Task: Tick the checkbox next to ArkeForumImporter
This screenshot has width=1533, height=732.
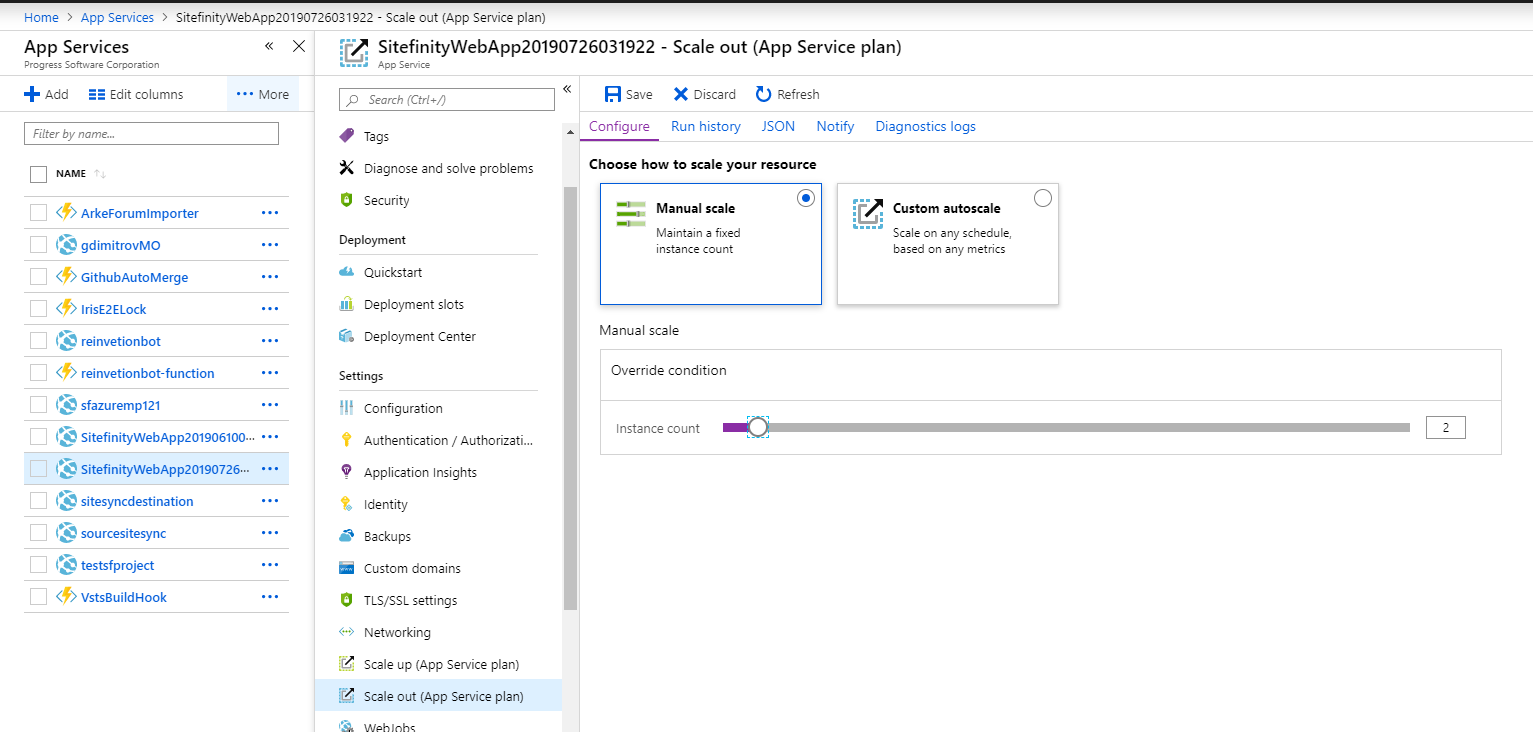Action: tap(39, 213)
